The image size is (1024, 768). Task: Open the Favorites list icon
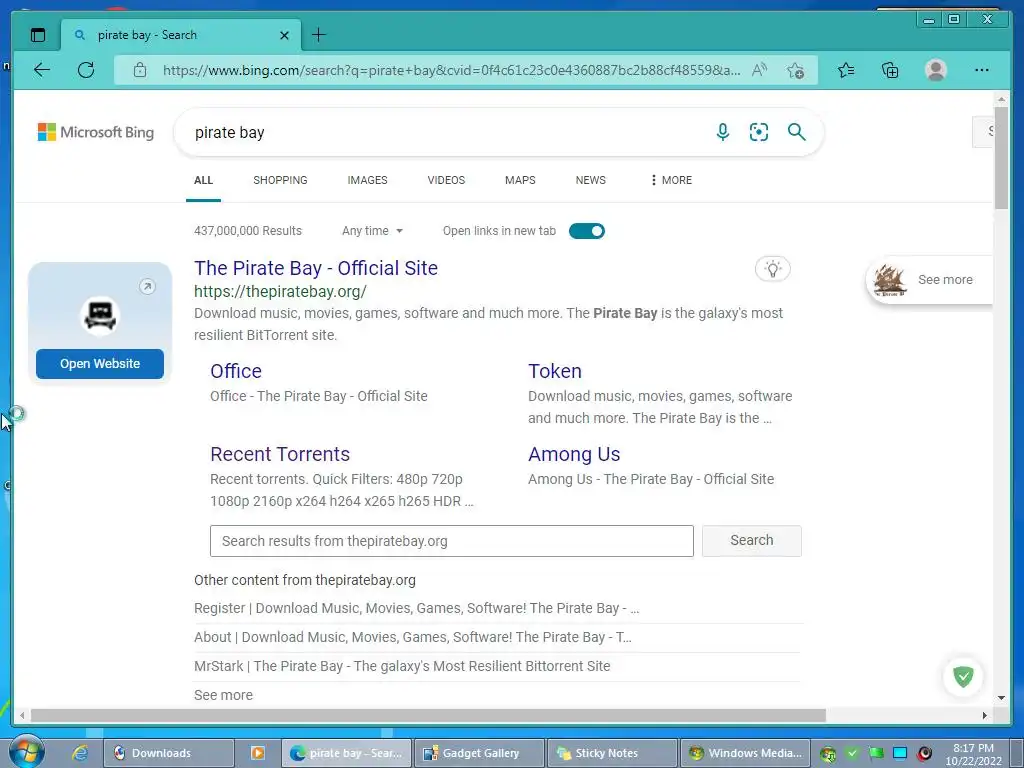[x=846, y=70]
